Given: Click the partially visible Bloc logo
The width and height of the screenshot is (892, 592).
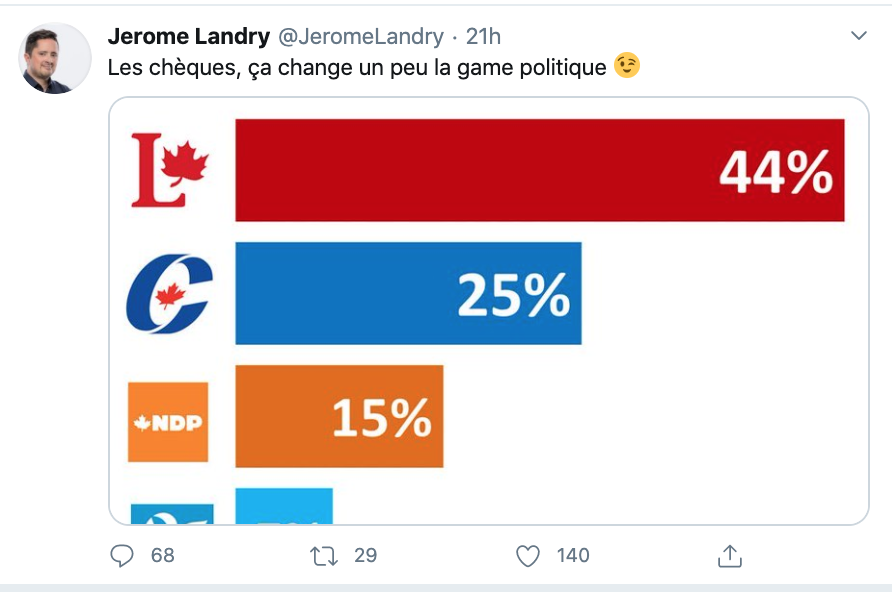Looking at the screenshot, I should pyautogui.click(x=172, y=513).
